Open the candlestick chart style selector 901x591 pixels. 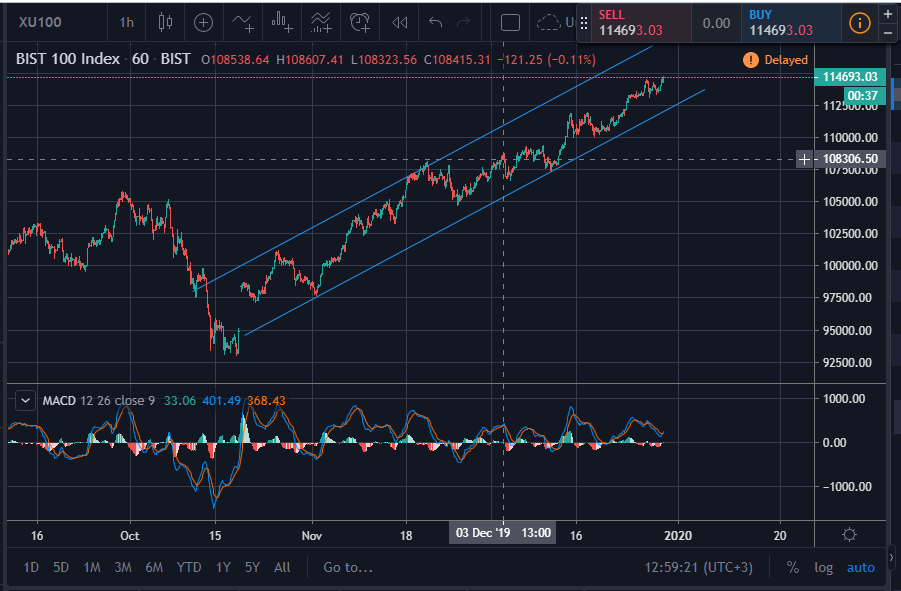[x=165, y=22]
